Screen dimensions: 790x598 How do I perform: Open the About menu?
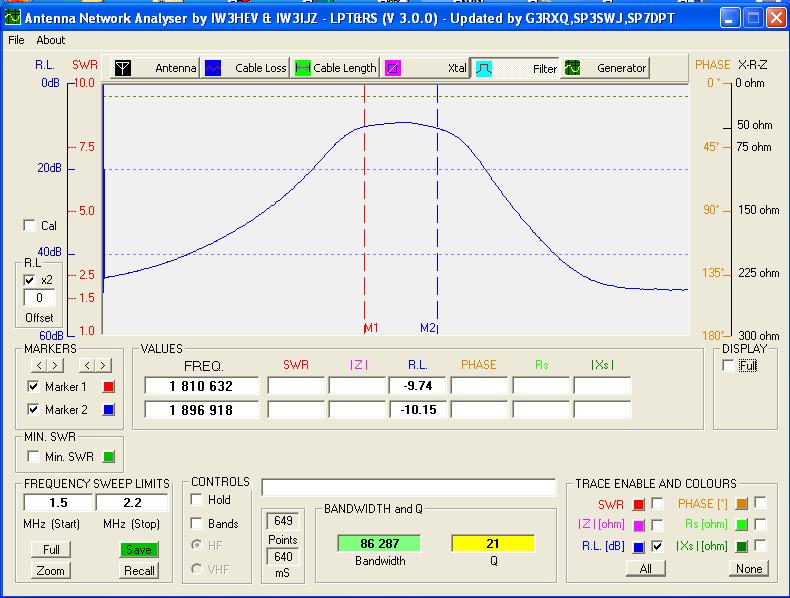(50, 40)
